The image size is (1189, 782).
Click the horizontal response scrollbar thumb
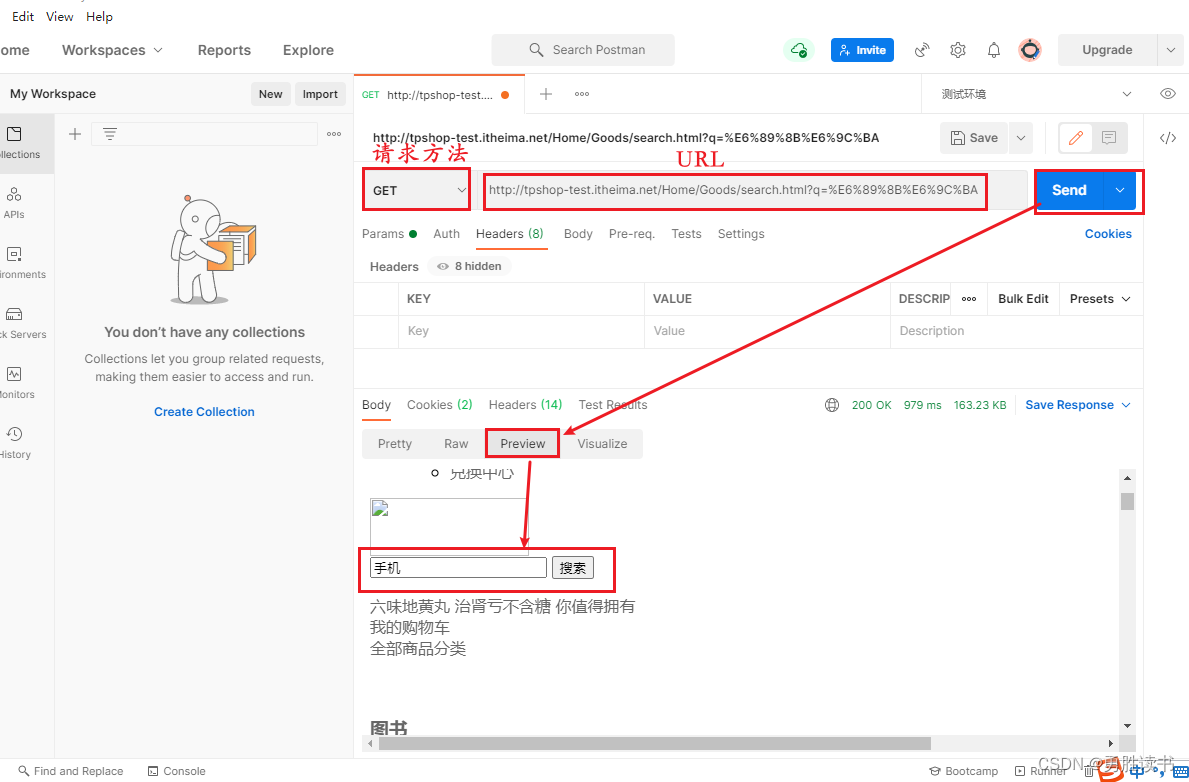pyautogui.click(x=654, y=743)
